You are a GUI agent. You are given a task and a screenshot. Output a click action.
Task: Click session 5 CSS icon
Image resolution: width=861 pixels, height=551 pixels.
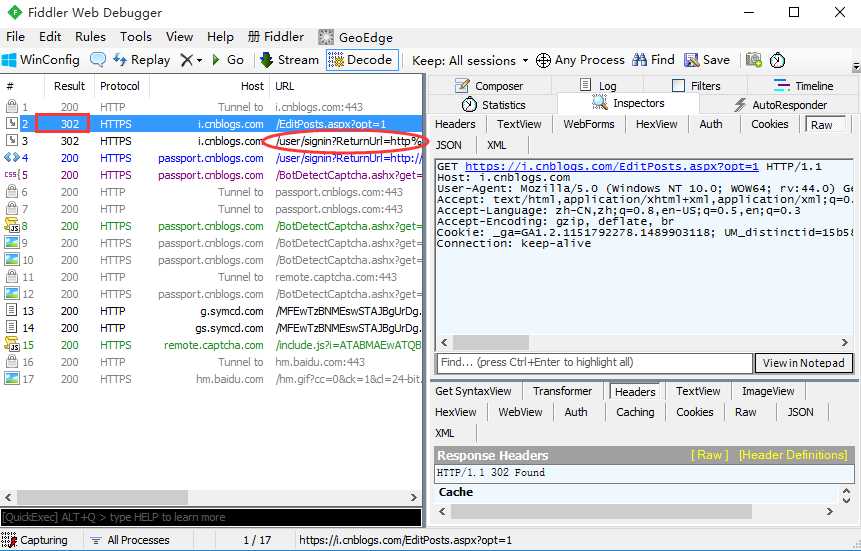[12, 175]
